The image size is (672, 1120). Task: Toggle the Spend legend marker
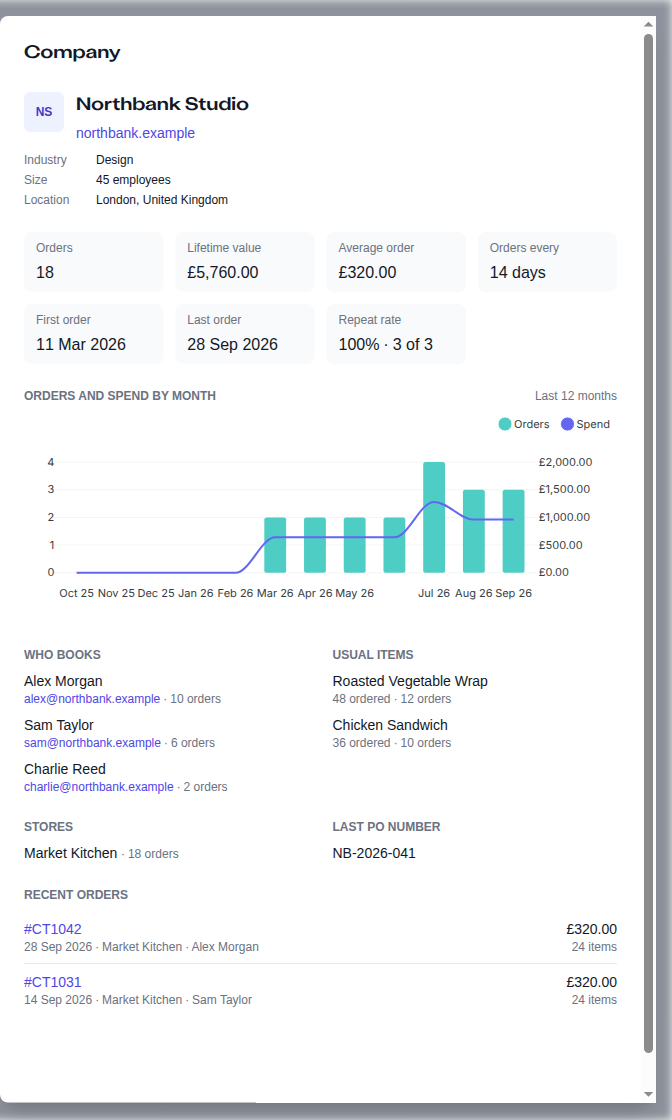point(567,424)
